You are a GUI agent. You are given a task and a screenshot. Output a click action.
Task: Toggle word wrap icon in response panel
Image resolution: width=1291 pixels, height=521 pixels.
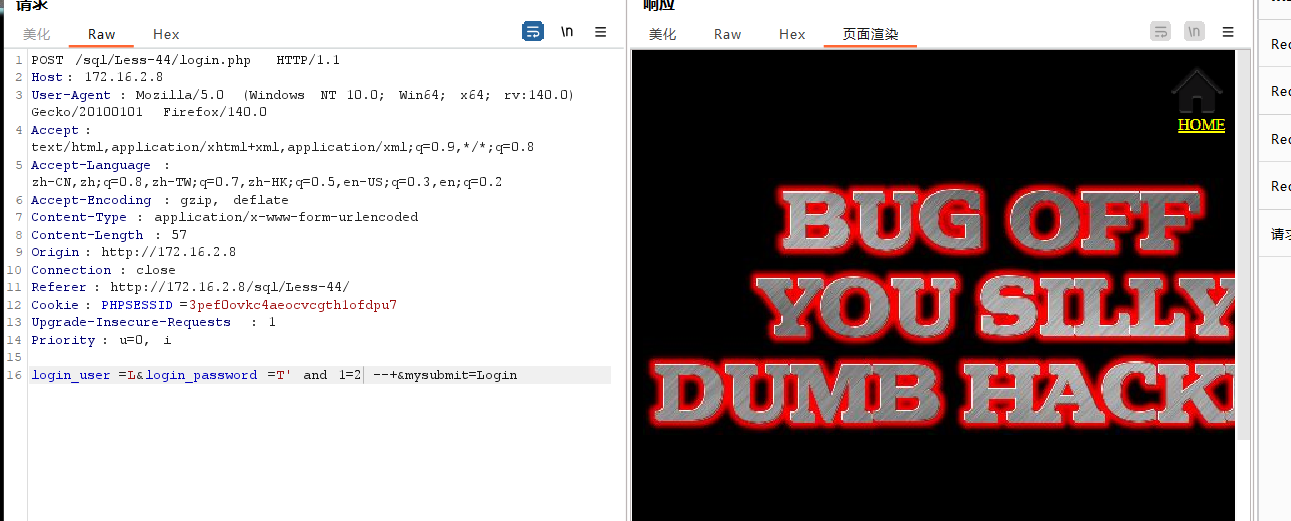click(x=1160, y=31)
